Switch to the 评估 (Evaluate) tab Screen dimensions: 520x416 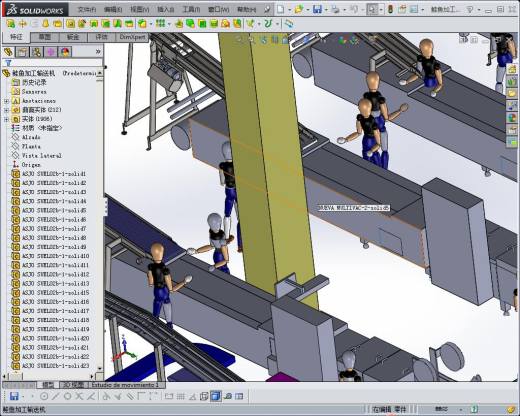coord(102,37)
